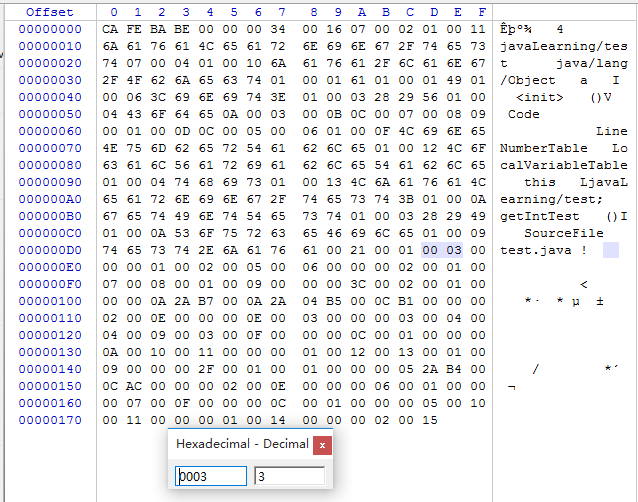
Task: Click column header A
Action: tap(361, 12)
